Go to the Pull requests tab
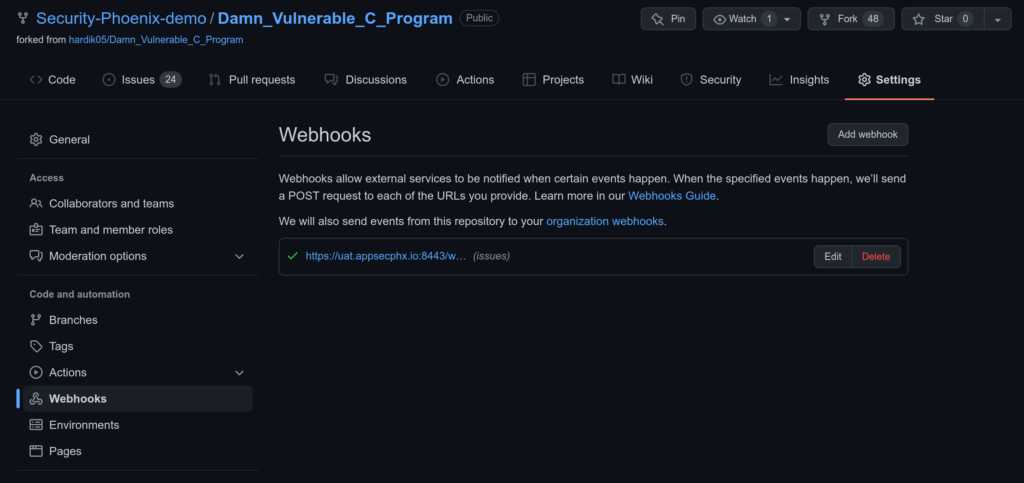 point(251,80)
